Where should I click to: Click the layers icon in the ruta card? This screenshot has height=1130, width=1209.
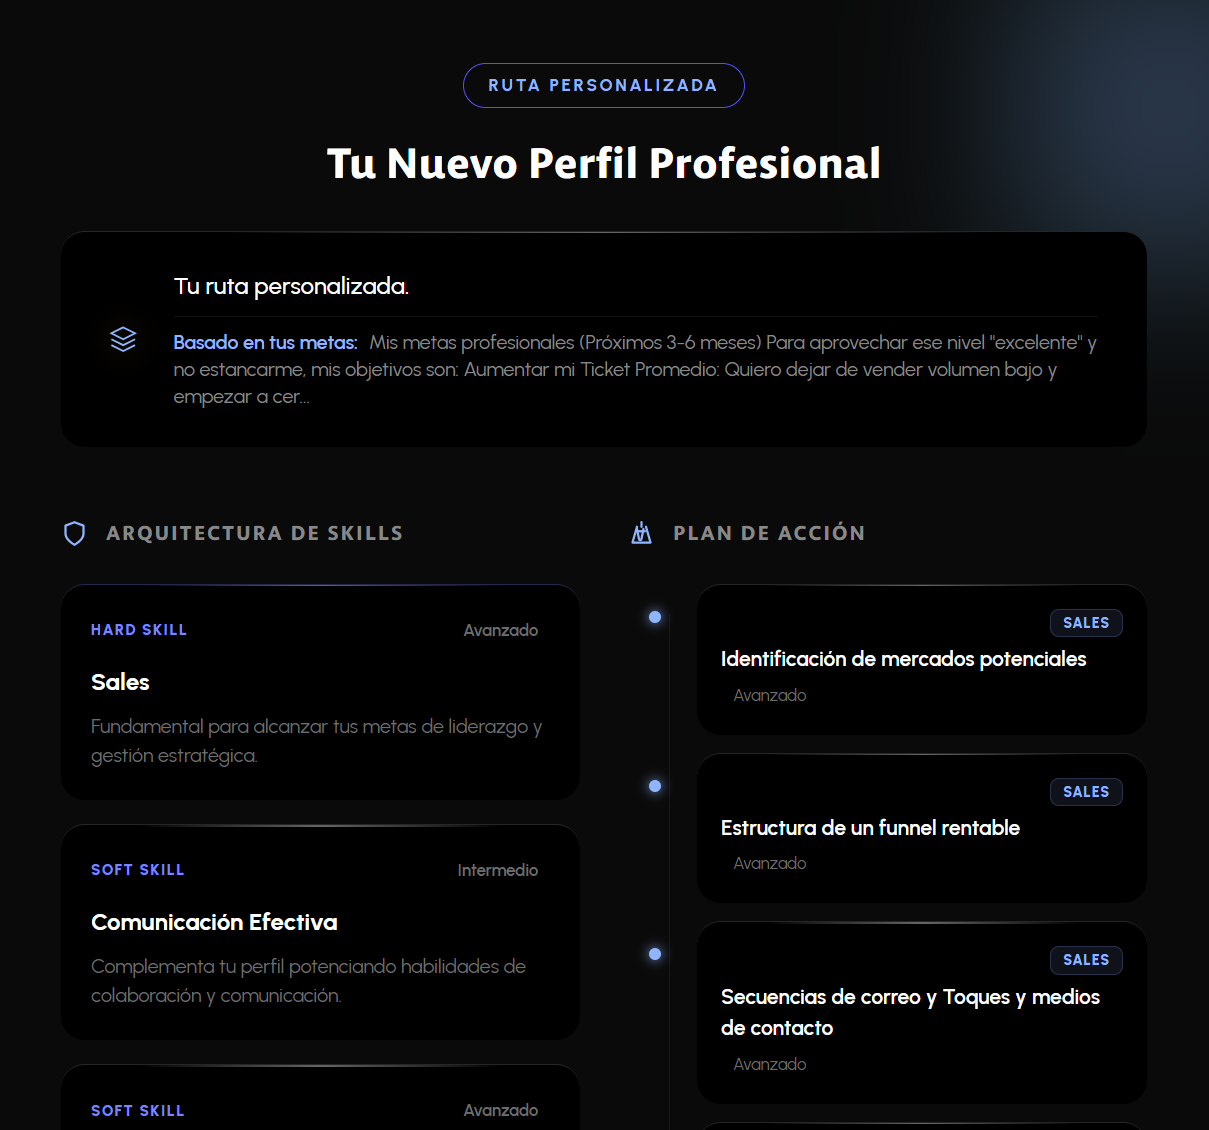pyautogui.click(x=123, y=339)
